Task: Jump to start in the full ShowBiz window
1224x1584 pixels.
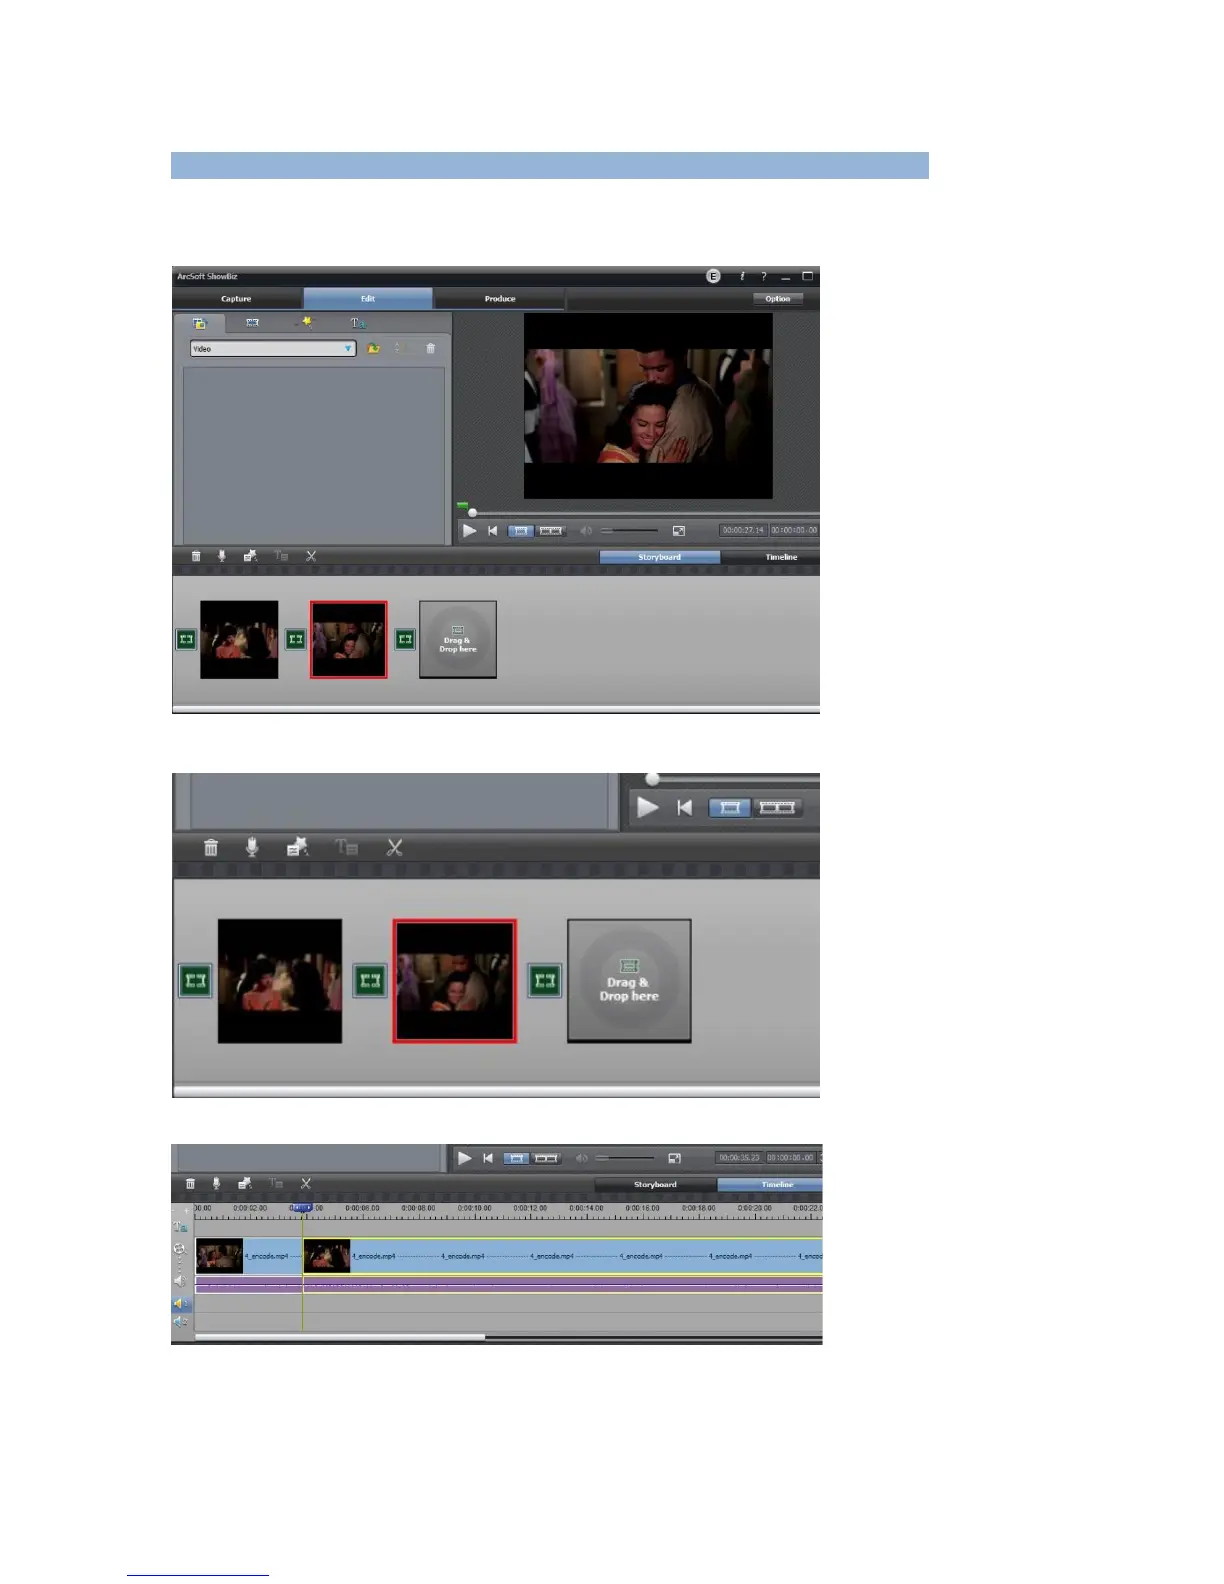Action: (x=493, y=531)
